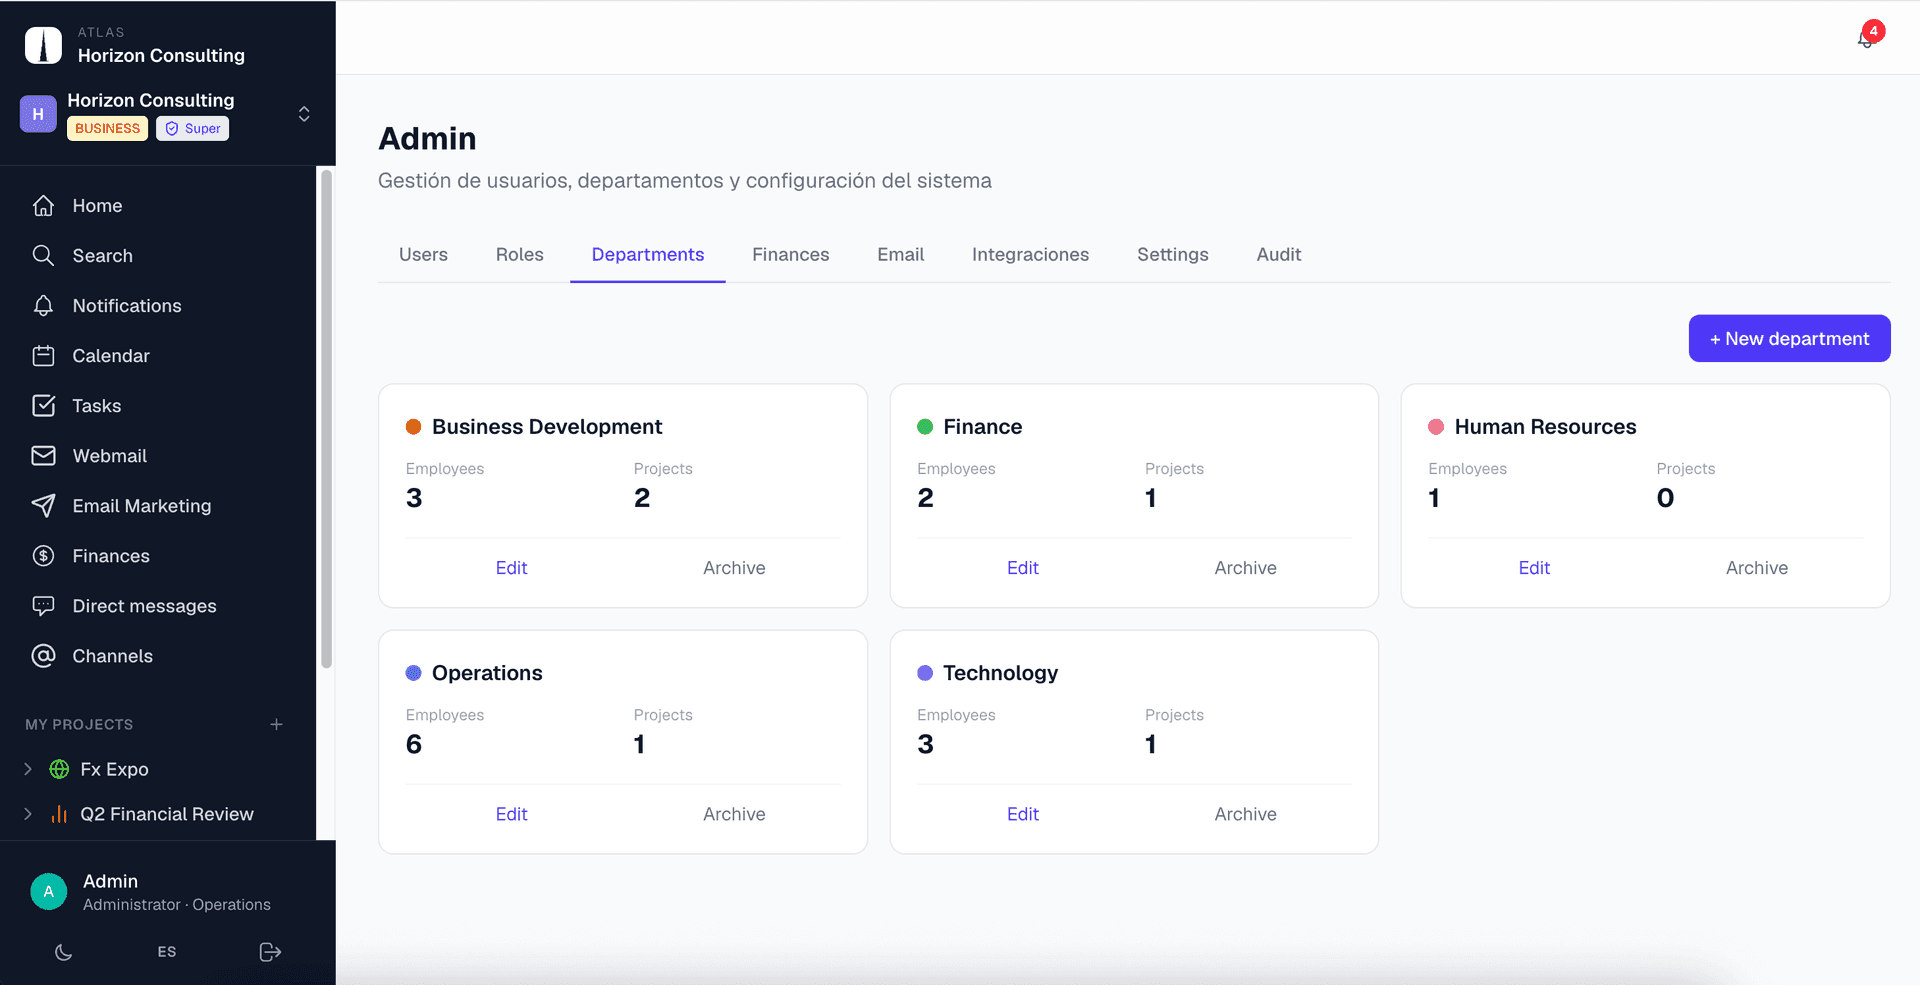This screenshot has width=1920, height=985.
Task: Open the Fx Expo project
Action: [x=114, y=769]
